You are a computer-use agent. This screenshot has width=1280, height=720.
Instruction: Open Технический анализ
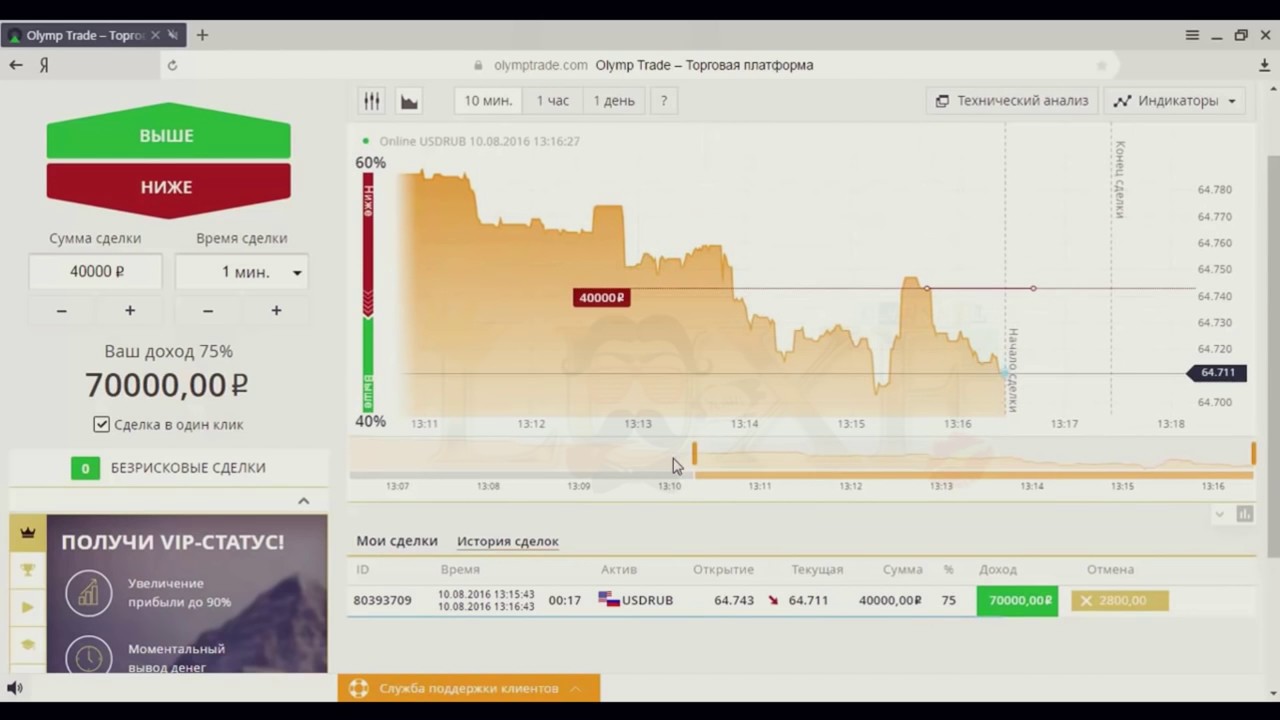coord(1012,101)
